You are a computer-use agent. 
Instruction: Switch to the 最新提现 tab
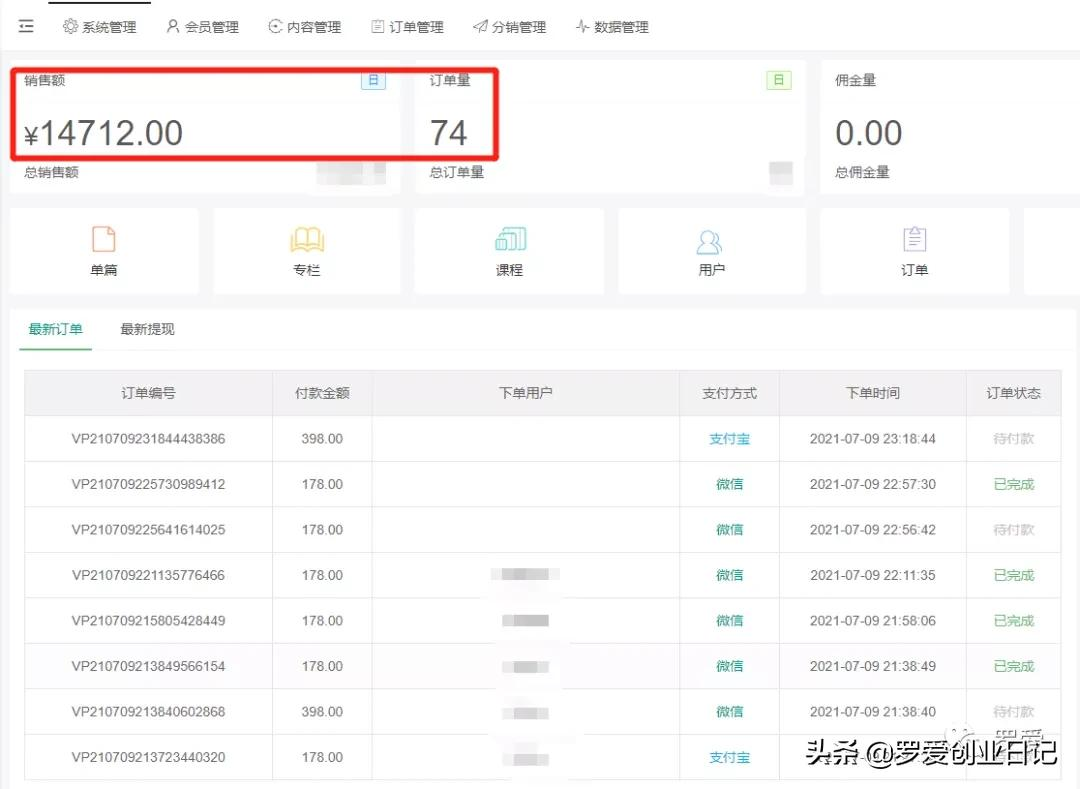(147, 328)
